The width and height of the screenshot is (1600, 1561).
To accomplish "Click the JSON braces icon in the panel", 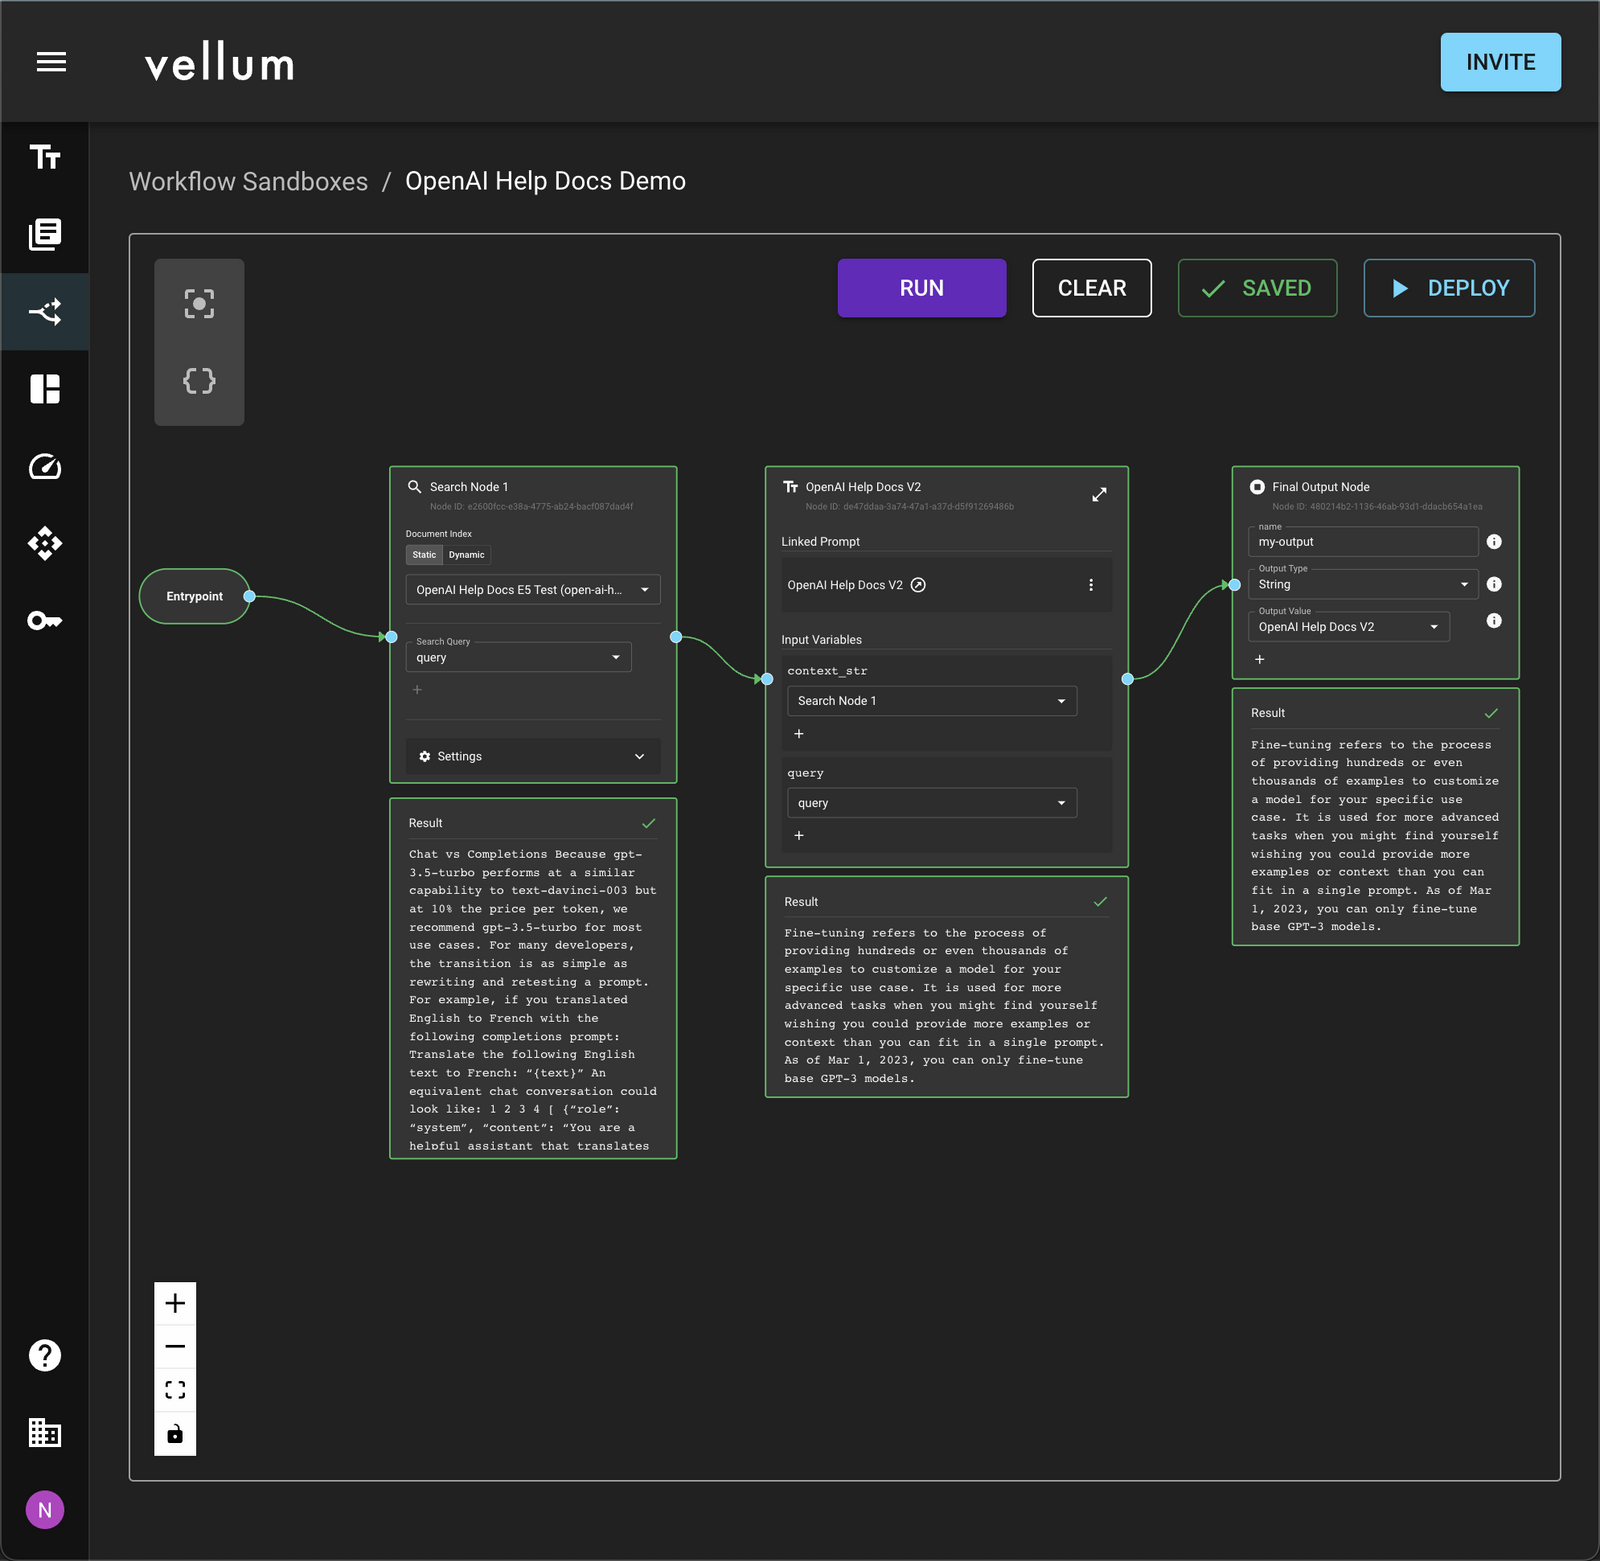I will point(199,380).
